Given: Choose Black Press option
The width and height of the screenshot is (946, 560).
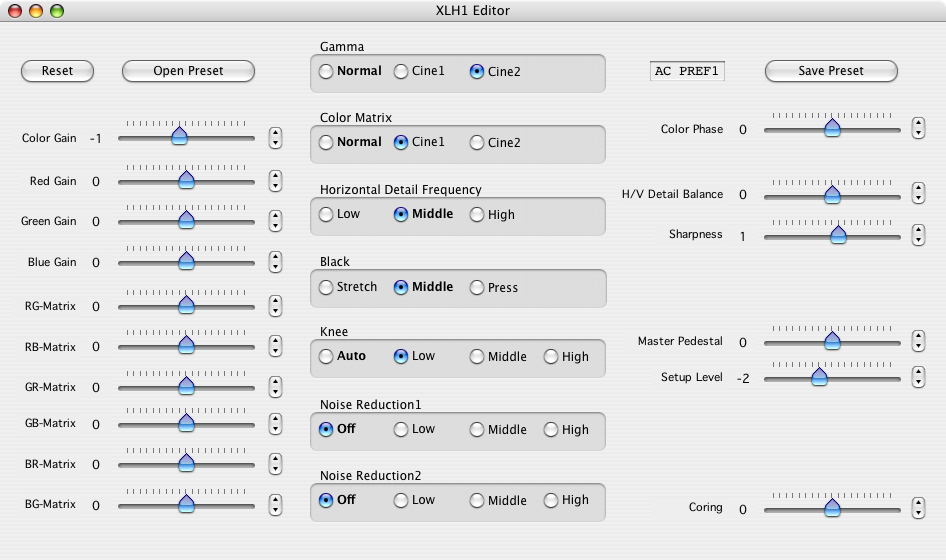Looking at the screenshot, I should coord(477,287).
